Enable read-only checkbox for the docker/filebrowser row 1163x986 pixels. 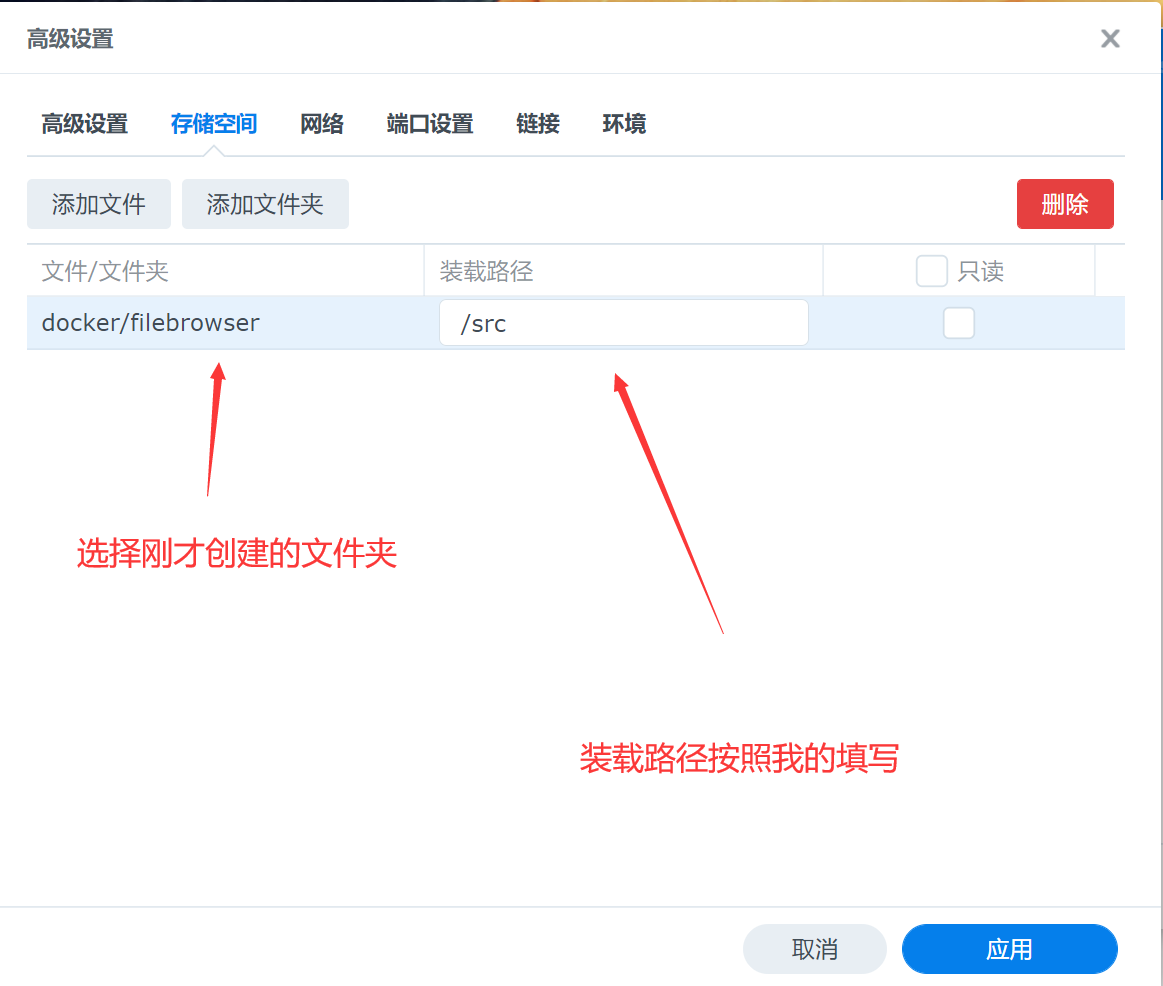959,323
